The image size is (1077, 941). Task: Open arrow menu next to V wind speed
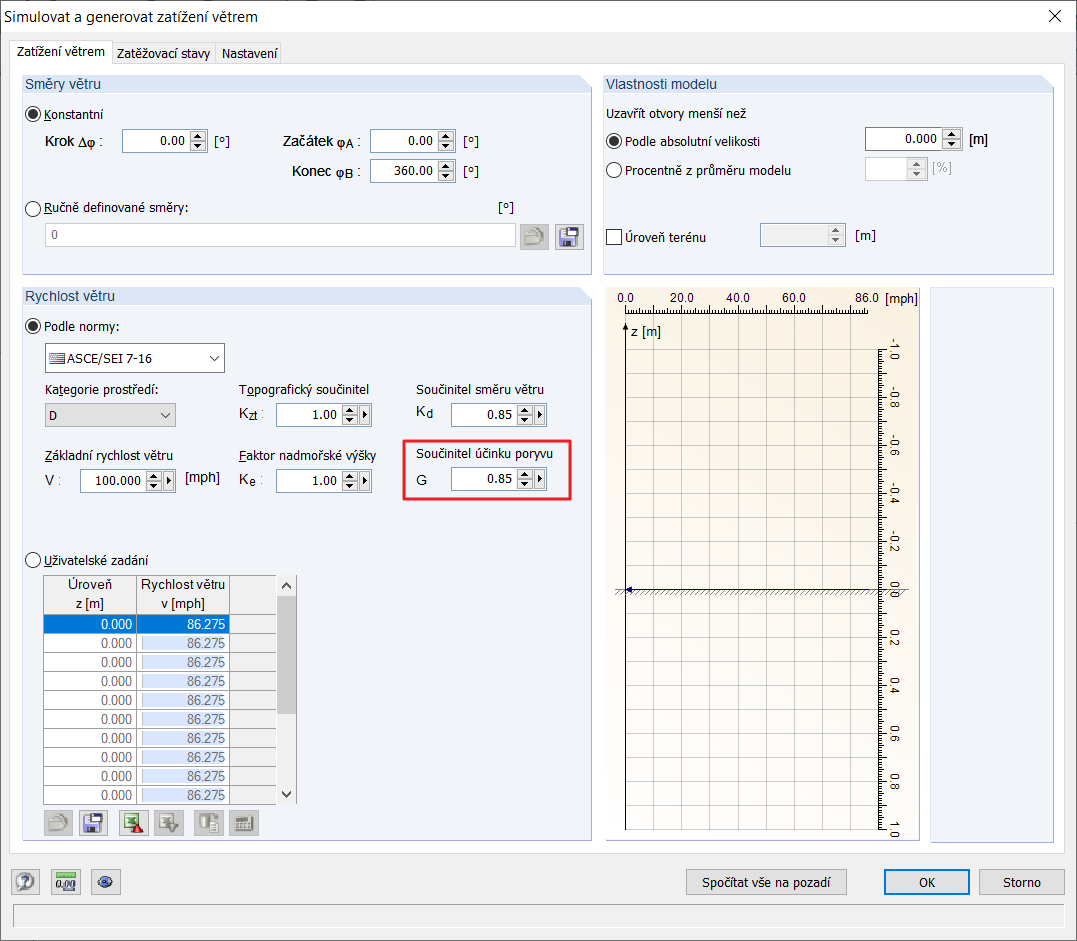pos(169,481)
